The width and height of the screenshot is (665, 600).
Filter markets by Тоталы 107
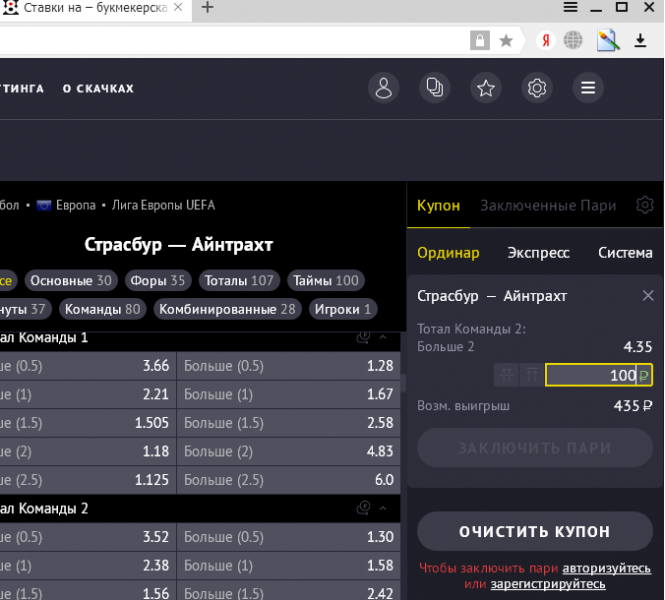click(239, 281)
